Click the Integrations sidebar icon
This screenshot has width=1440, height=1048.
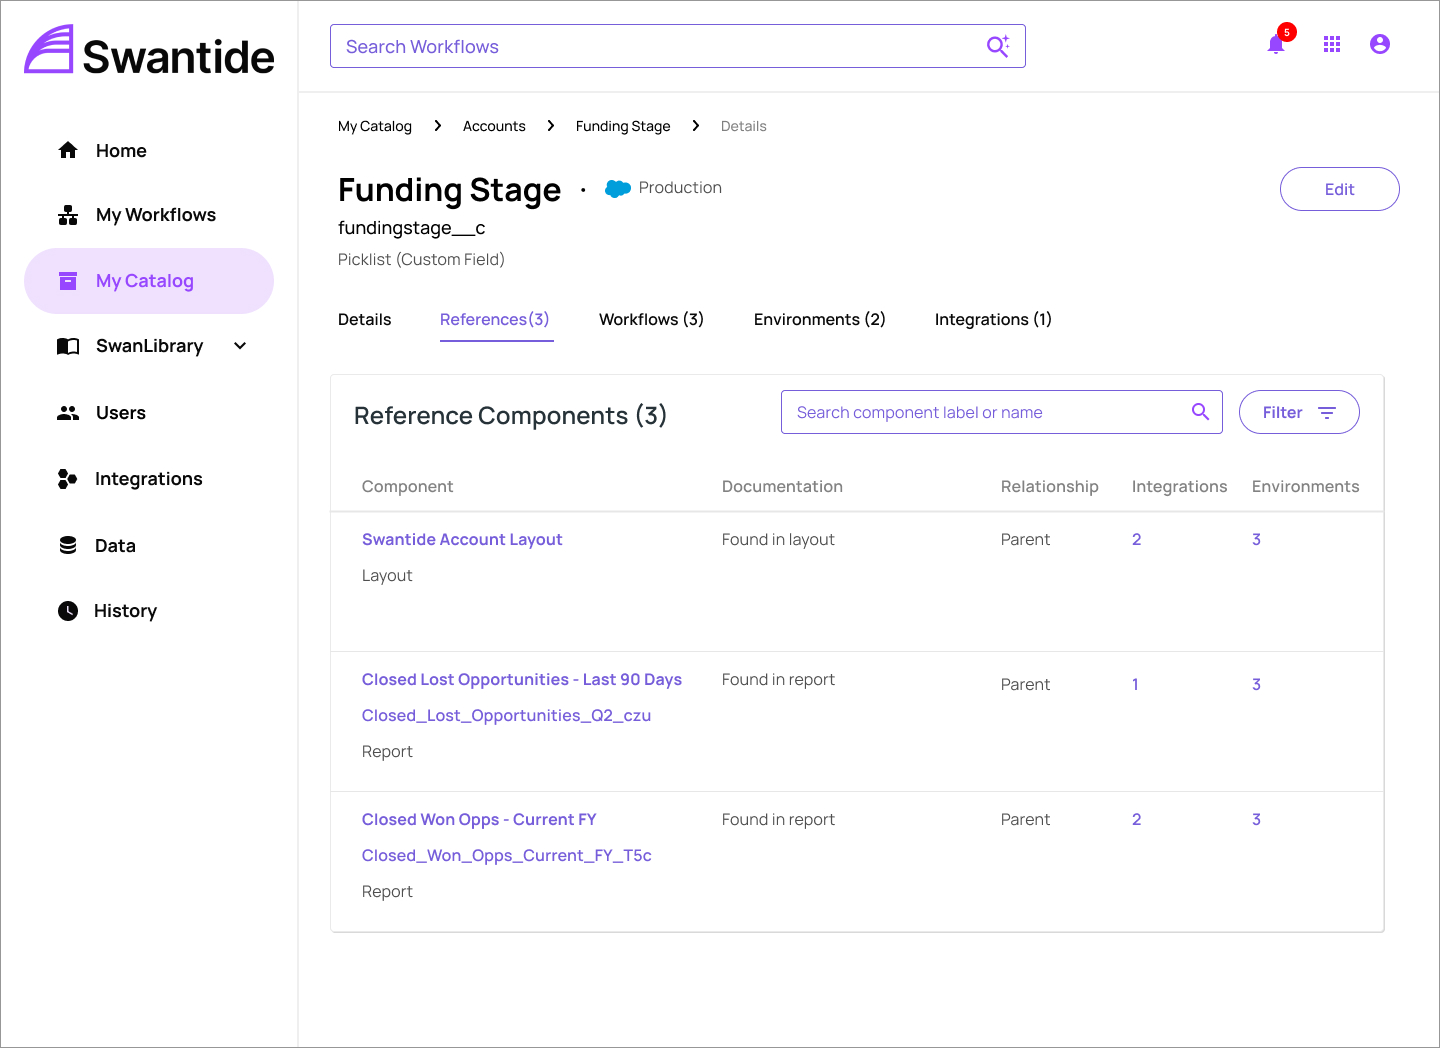[68, 479]
